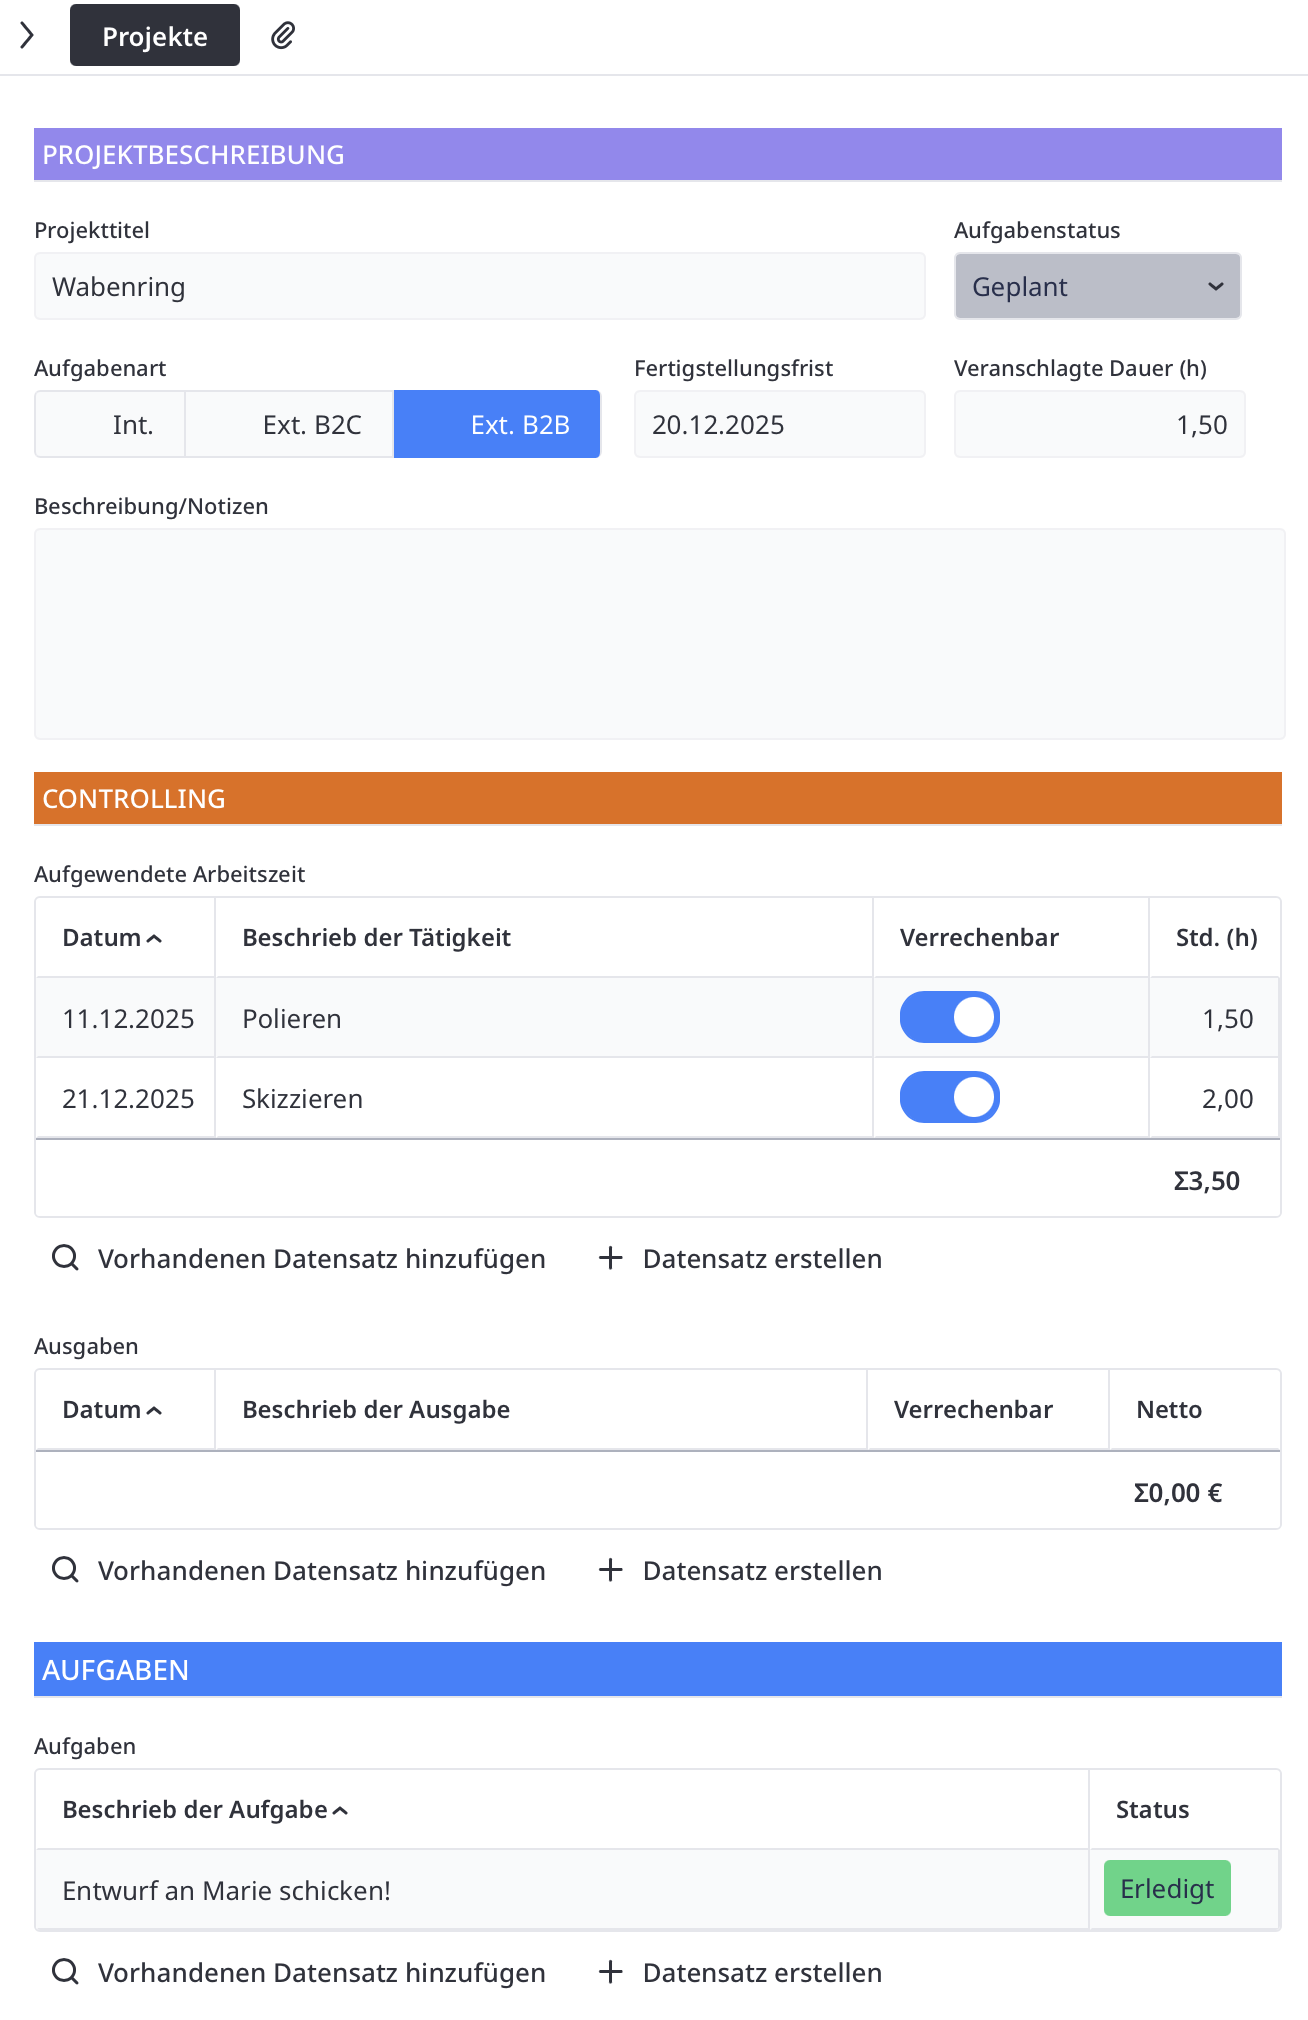Click the search icon under Aufgewendete Arbeitszeit
This screenshot has width=1308, height=2020.
coord(66,1258)
